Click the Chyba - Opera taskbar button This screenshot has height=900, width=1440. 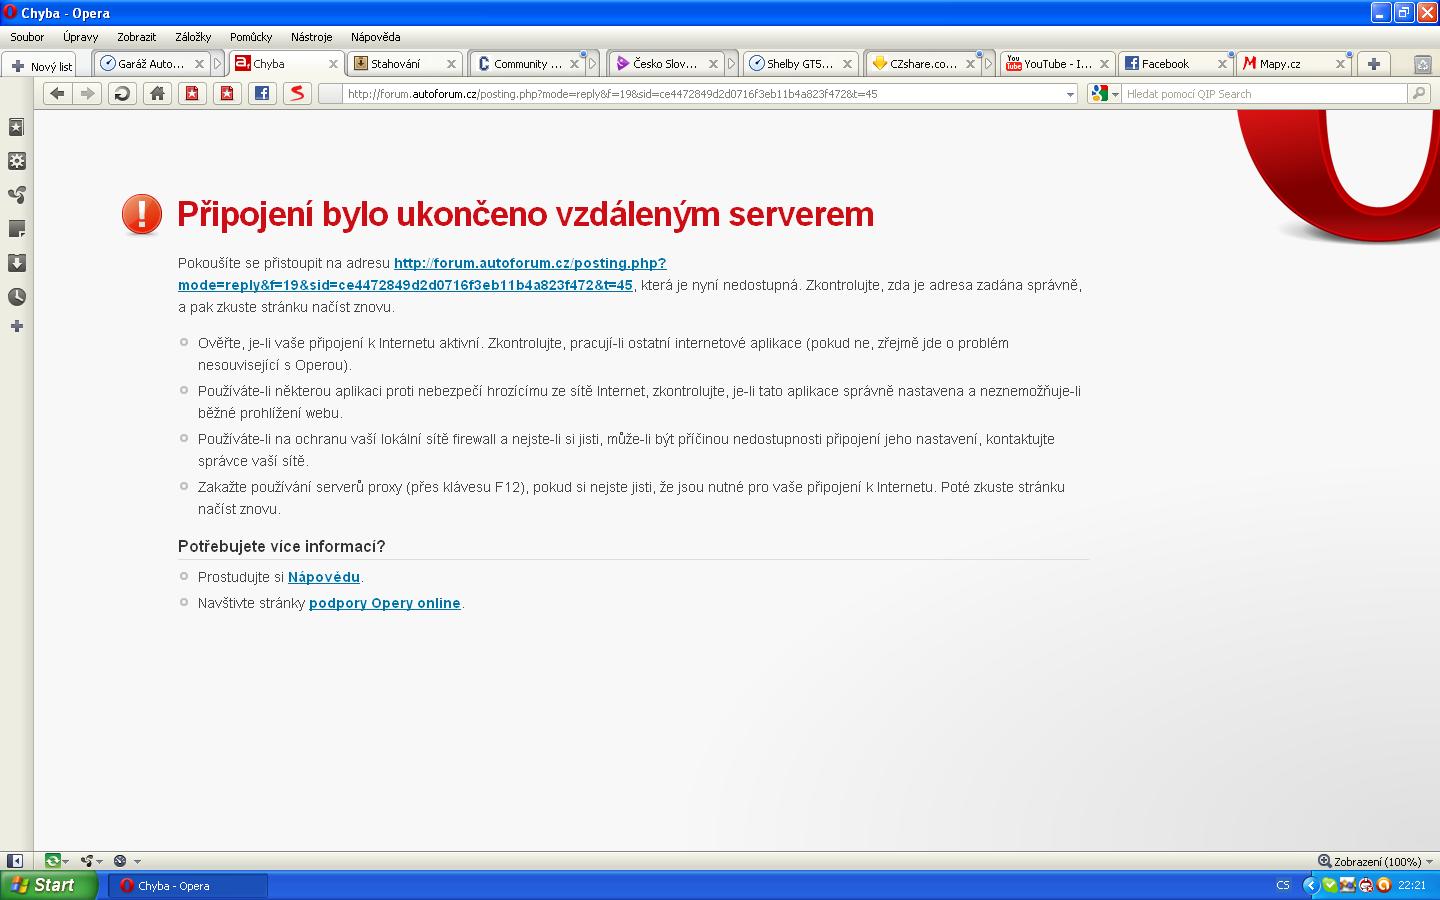(188, 885)
